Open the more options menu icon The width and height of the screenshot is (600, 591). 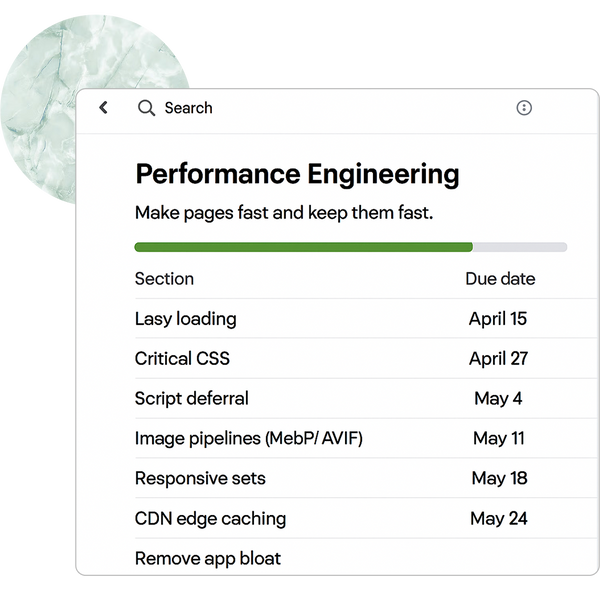click(524, 108)
